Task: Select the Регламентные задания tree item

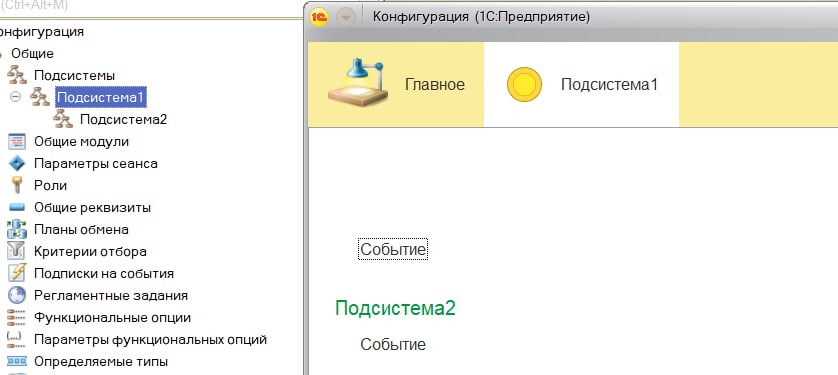Action: pos(111,295)
